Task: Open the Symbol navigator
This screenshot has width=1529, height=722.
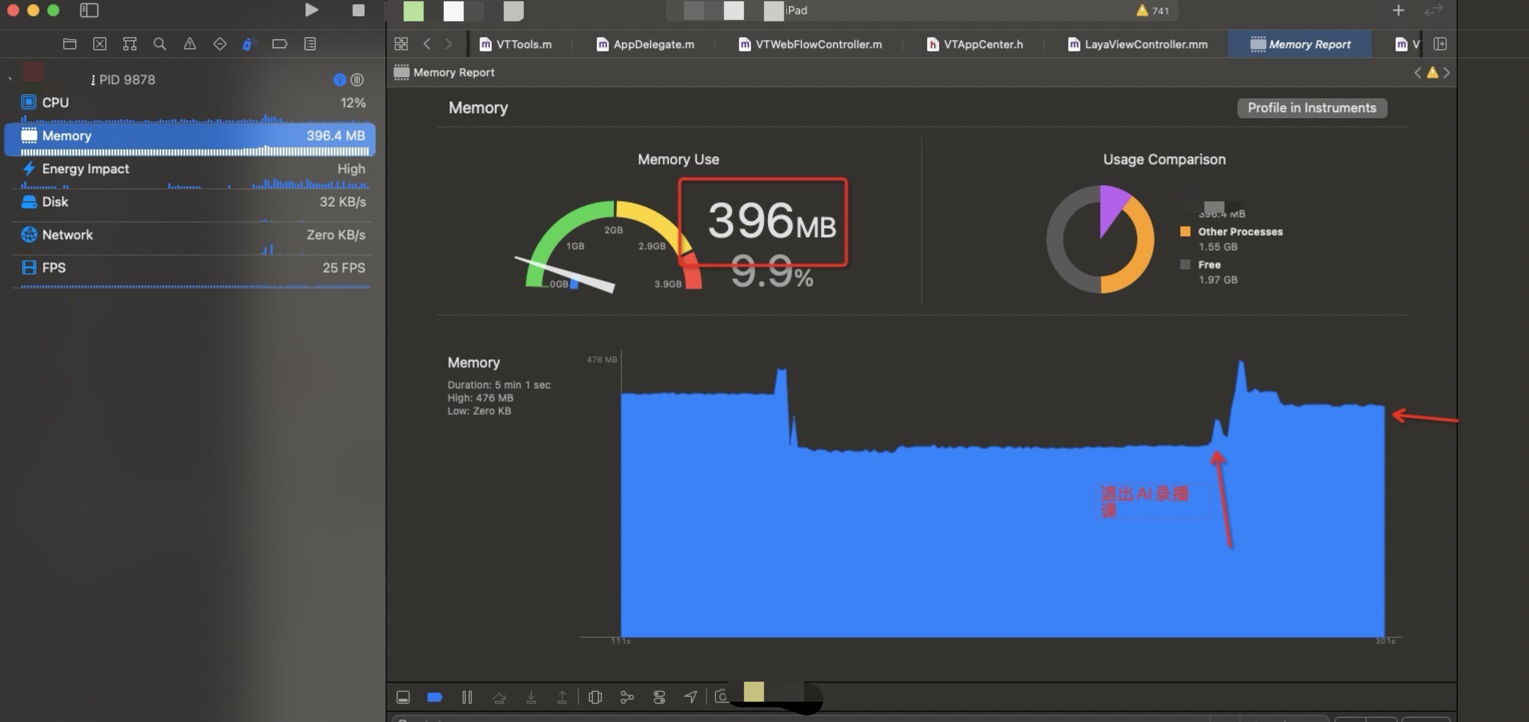Action: [x=130, y=44]
